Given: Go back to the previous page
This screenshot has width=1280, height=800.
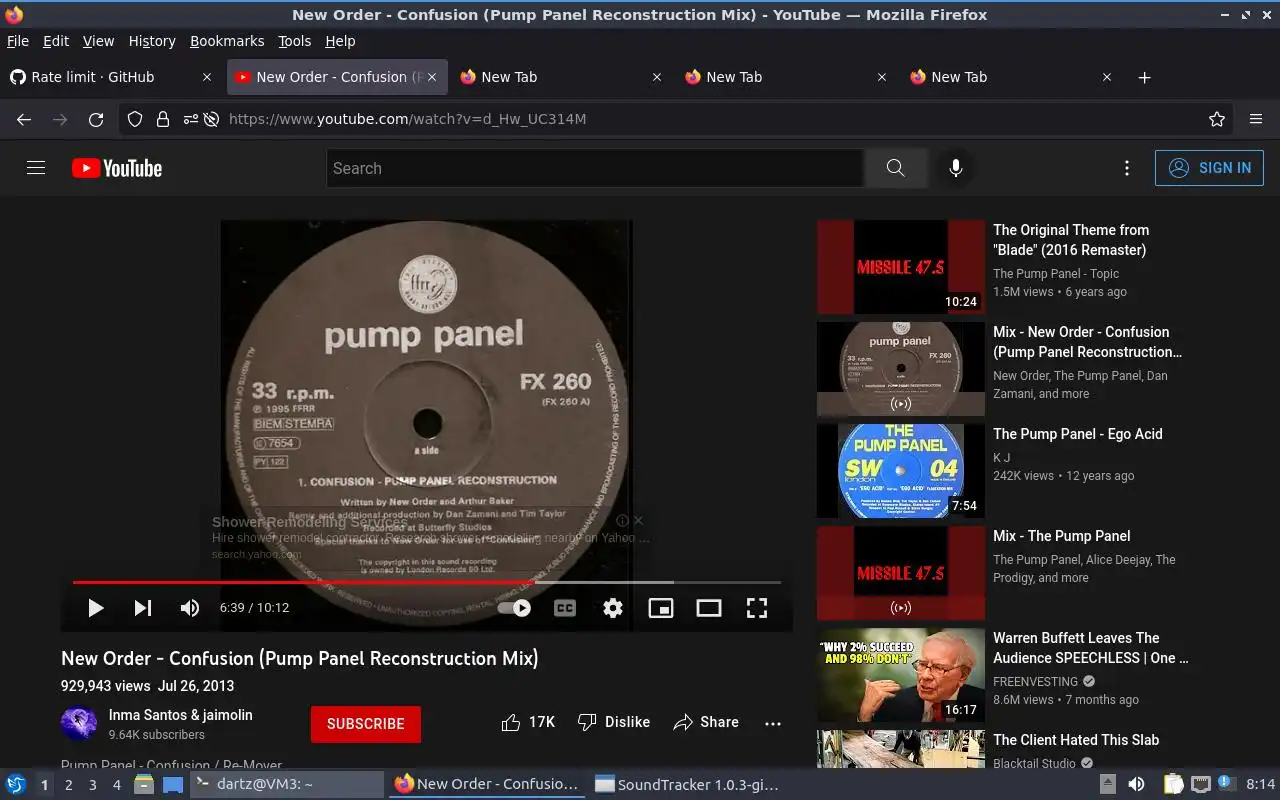Looking at the screenshot, I should (x=24, y=119).
